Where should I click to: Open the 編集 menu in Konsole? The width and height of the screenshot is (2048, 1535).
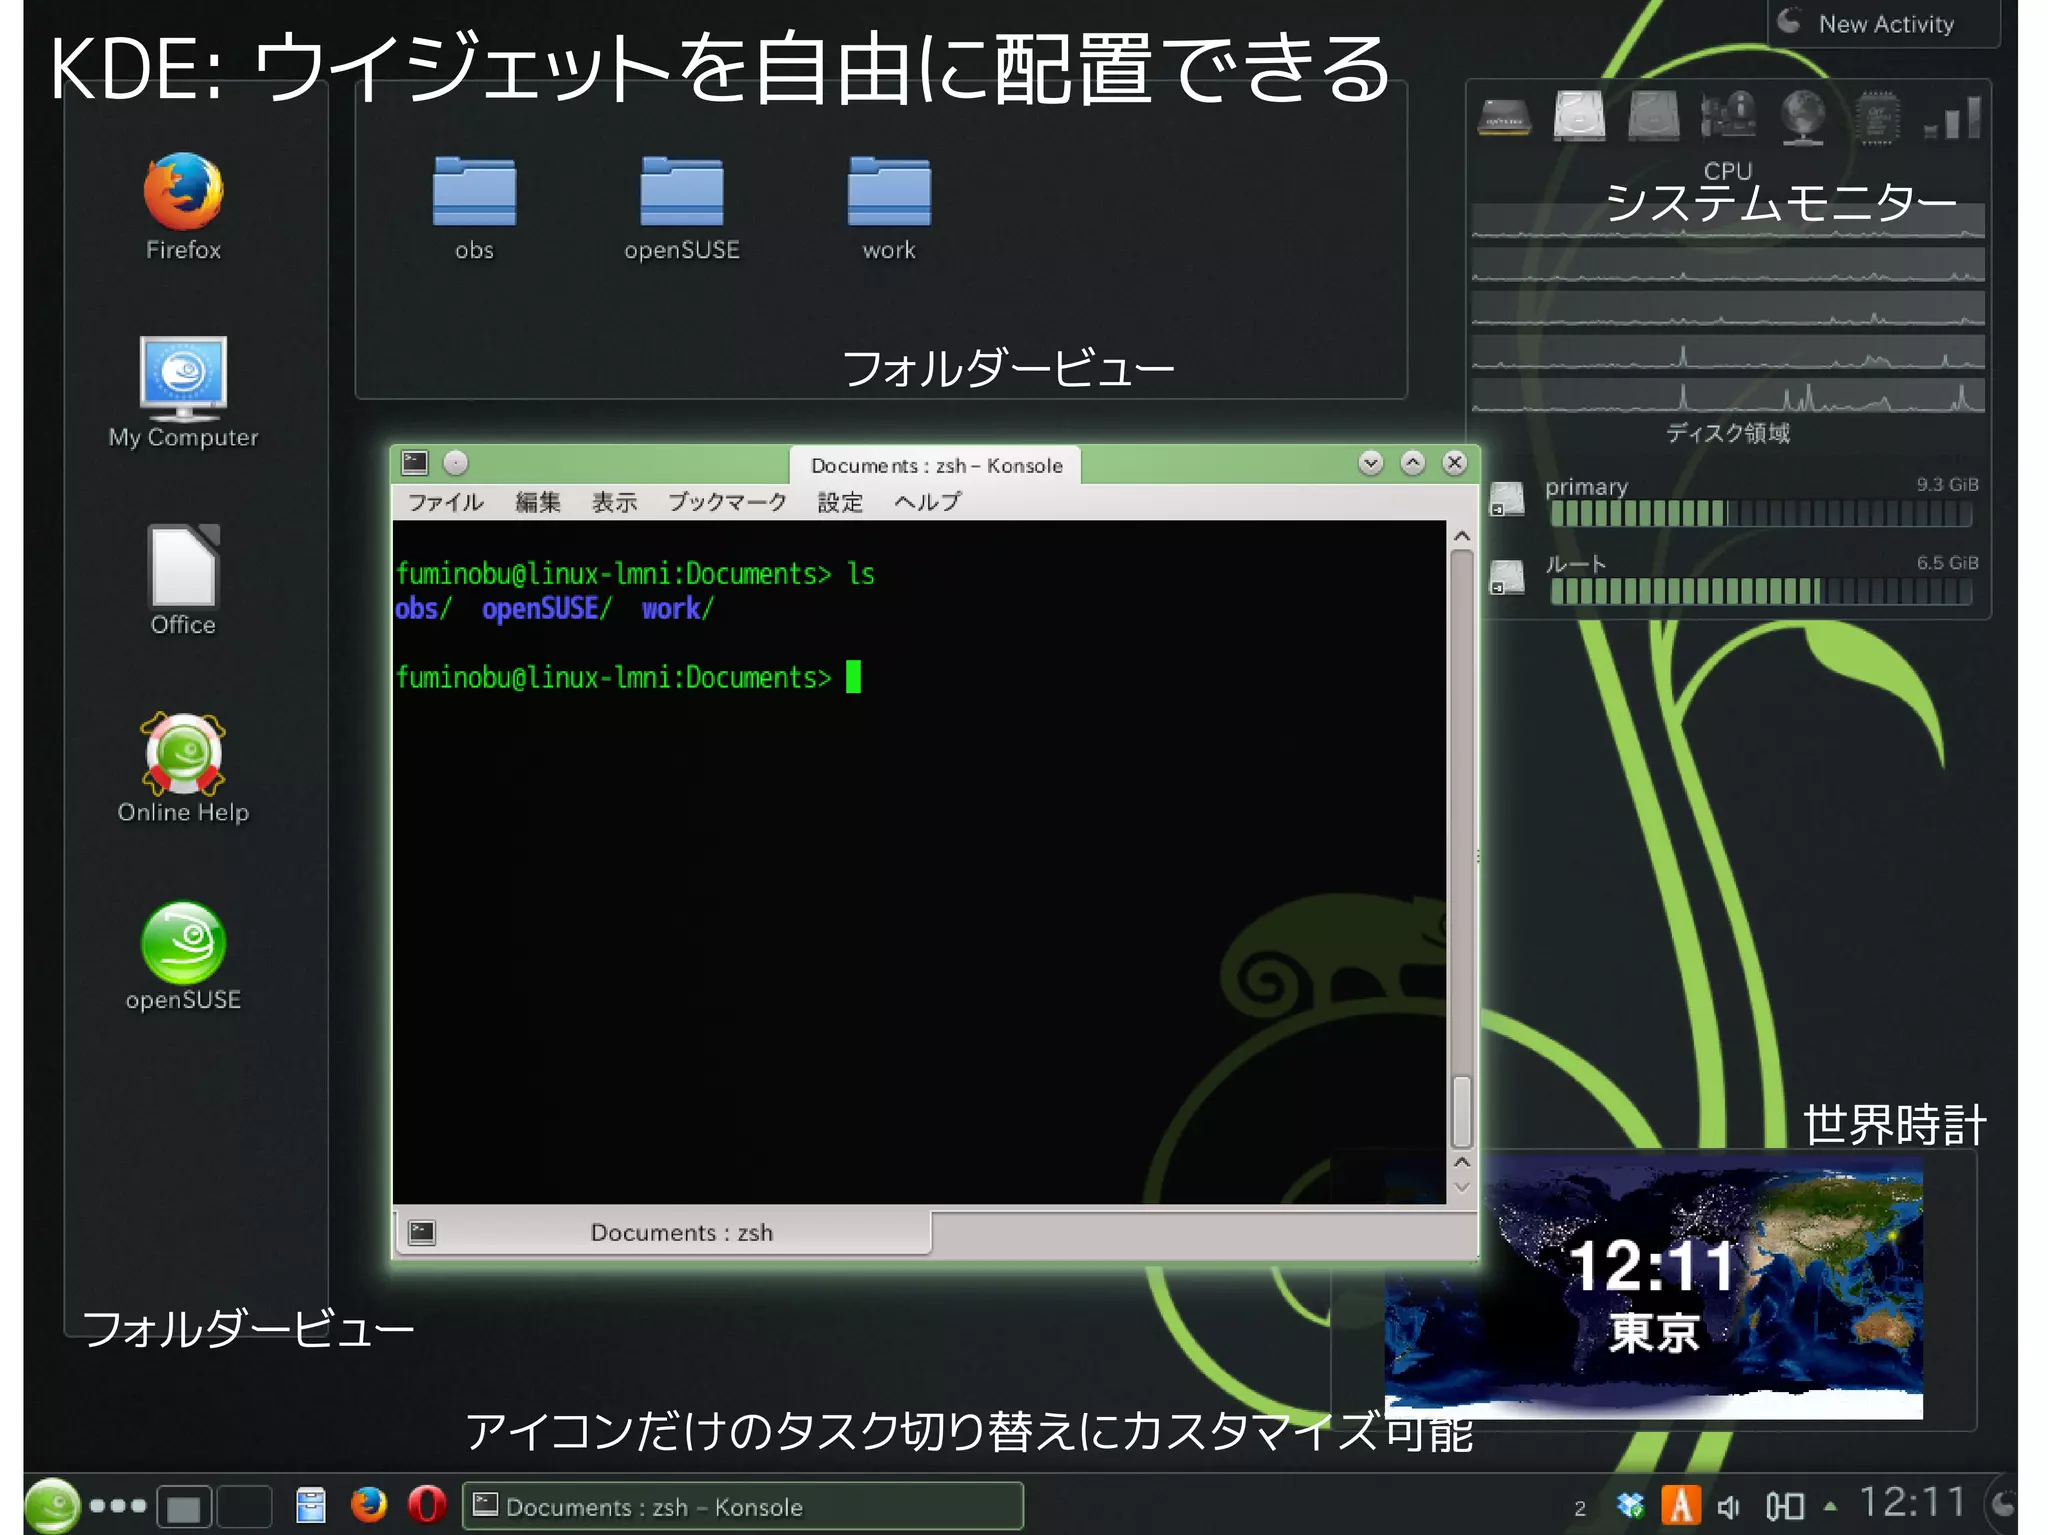point(538,502)
